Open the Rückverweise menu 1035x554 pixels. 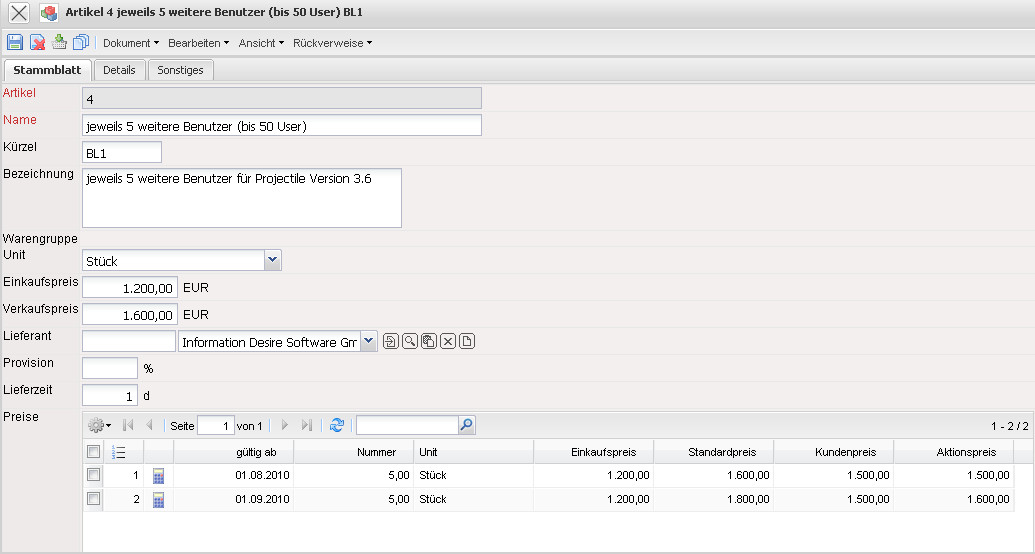(x=333, y=43)
